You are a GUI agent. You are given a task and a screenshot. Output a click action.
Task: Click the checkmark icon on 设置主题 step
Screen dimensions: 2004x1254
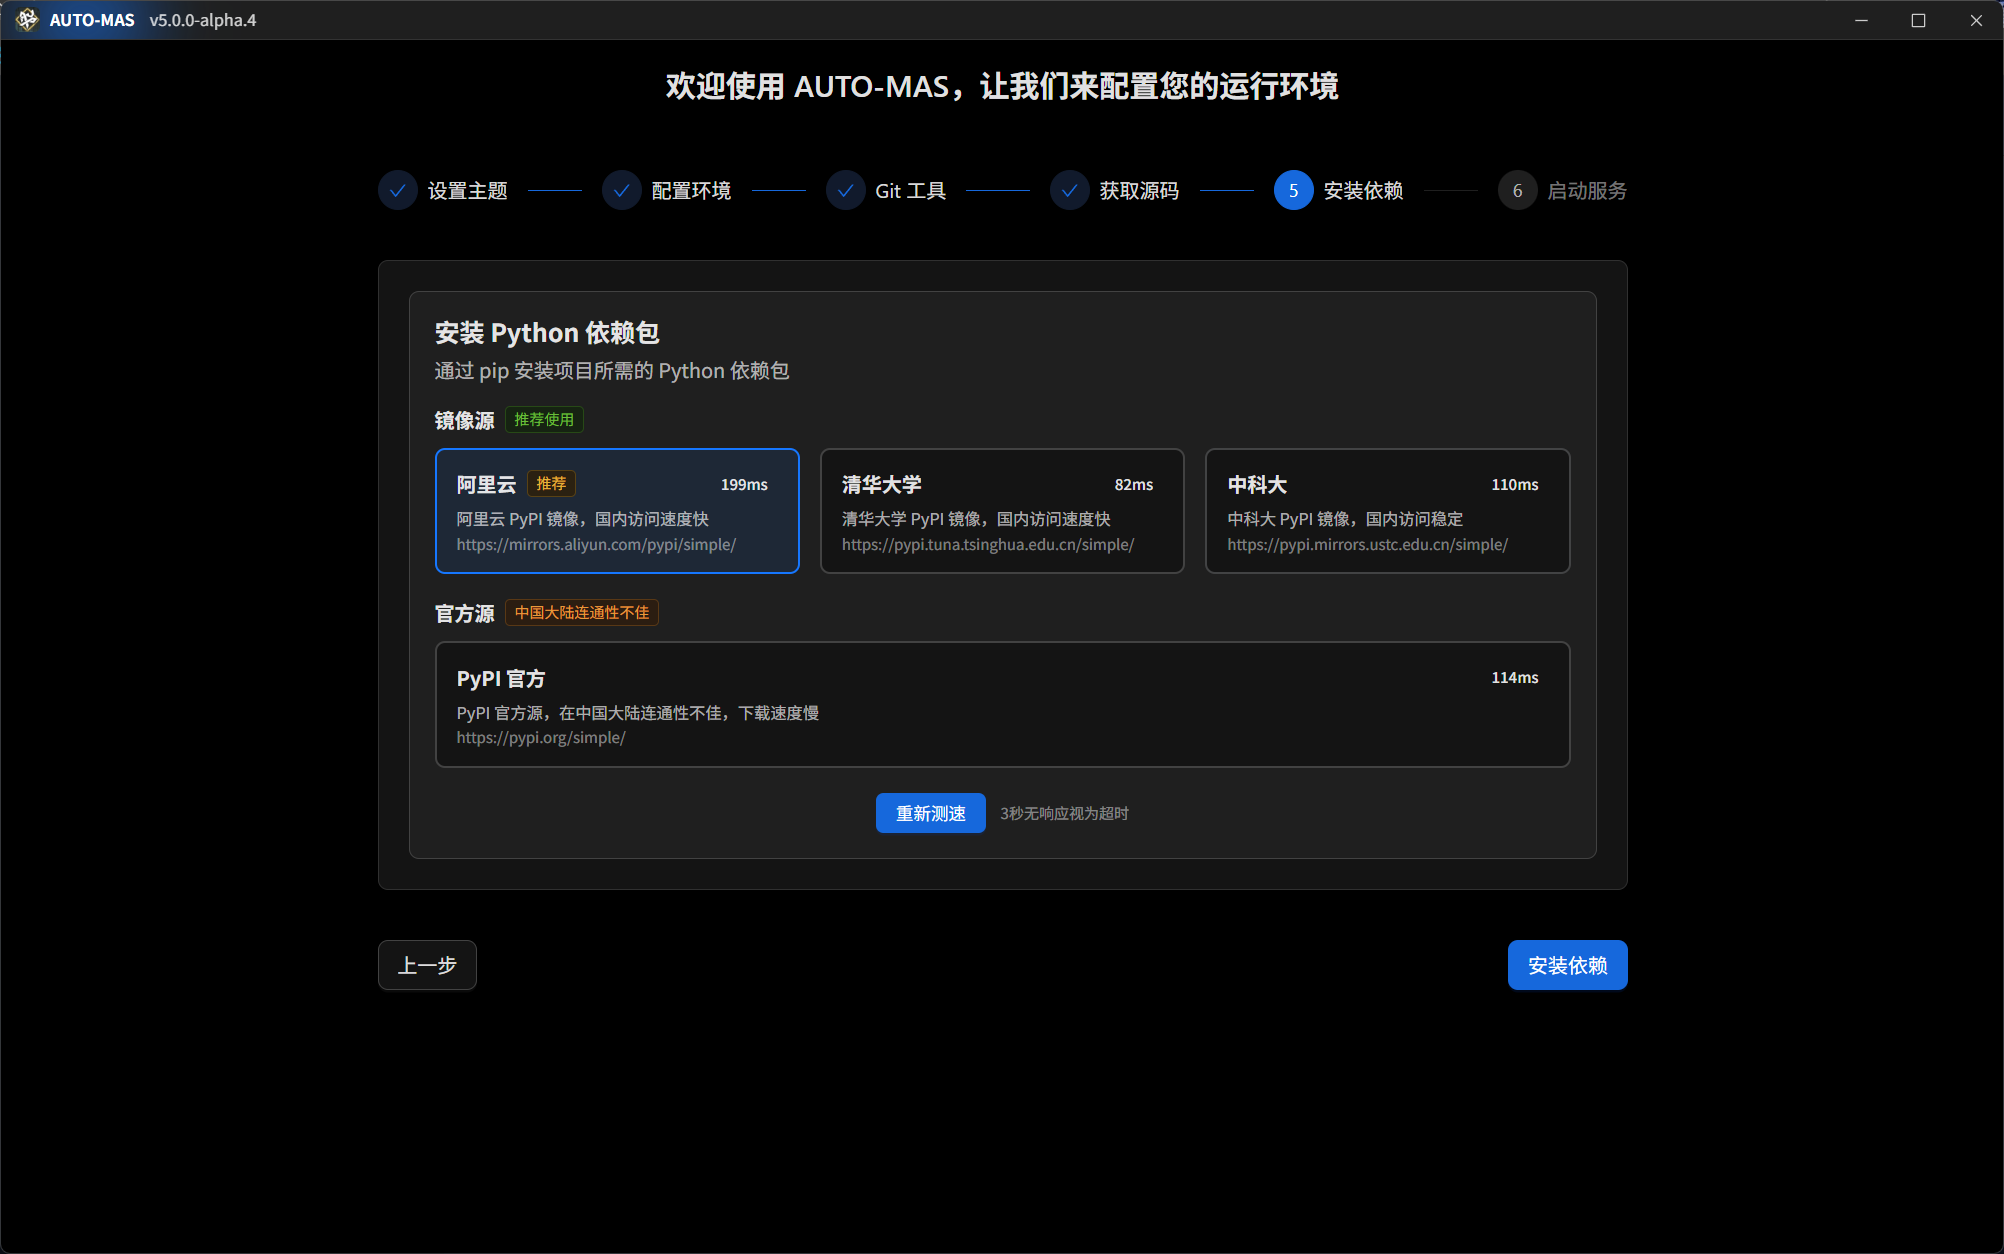397,190
